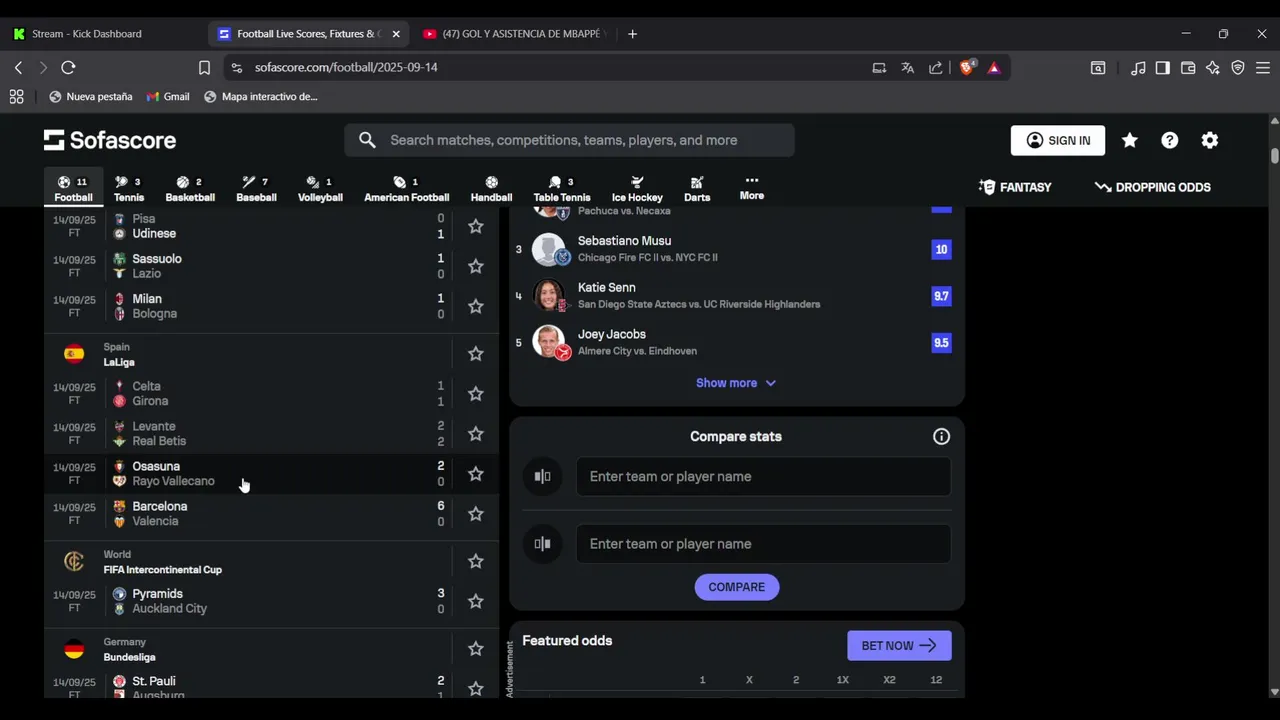Open the More sports menu

[x=752, y=188]
